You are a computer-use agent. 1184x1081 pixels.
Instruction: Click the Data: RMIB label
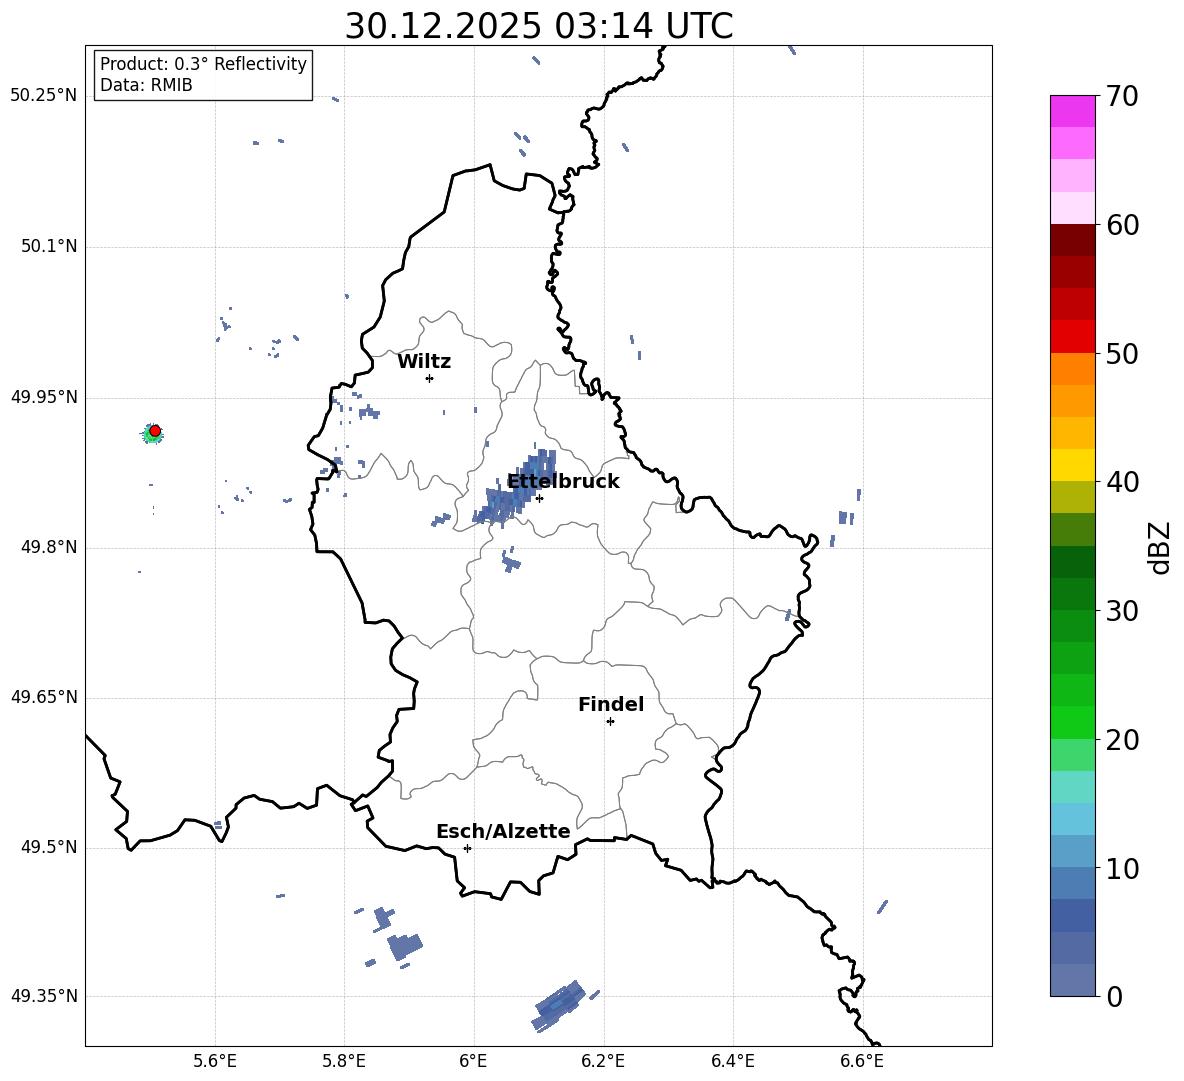(146, 85)
